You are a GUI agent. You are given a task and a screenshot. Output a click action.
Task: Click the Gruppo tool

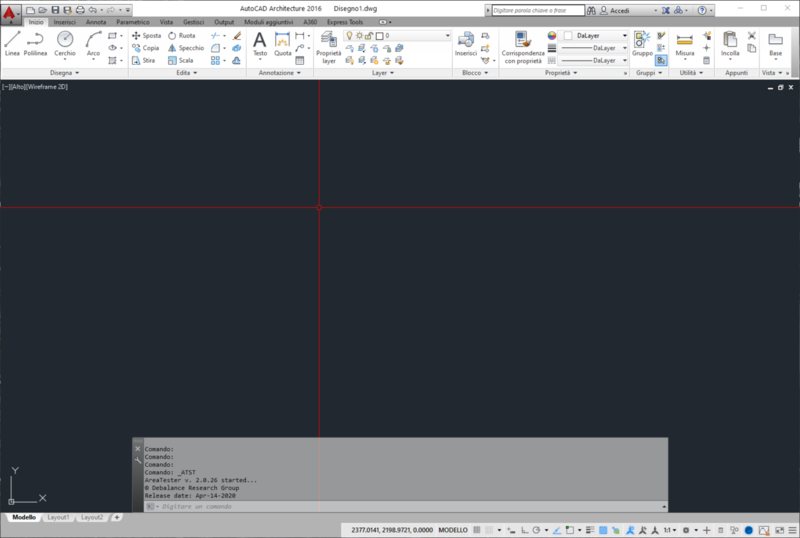coord(642,43)
